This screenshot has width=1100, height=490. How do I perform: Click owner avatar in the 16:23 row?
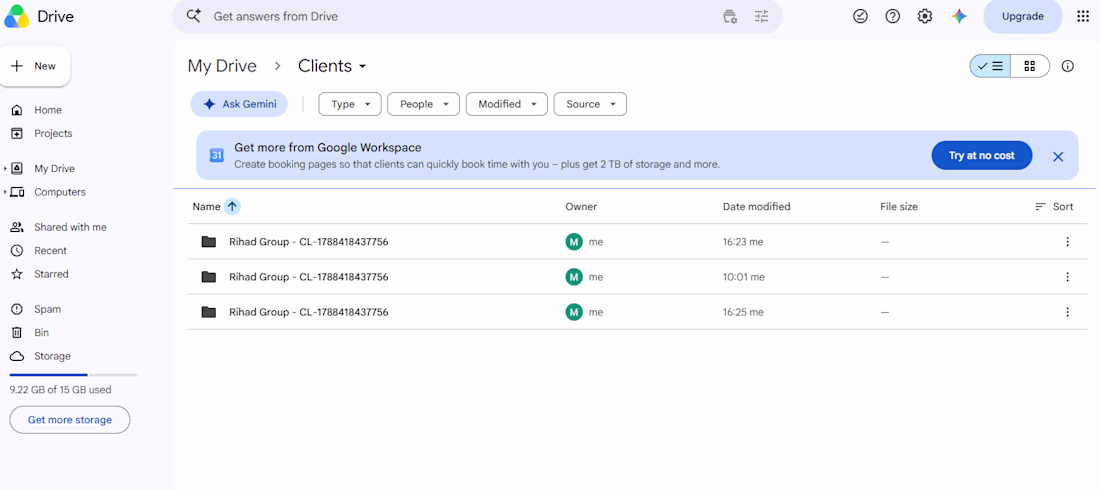(574, 241)
